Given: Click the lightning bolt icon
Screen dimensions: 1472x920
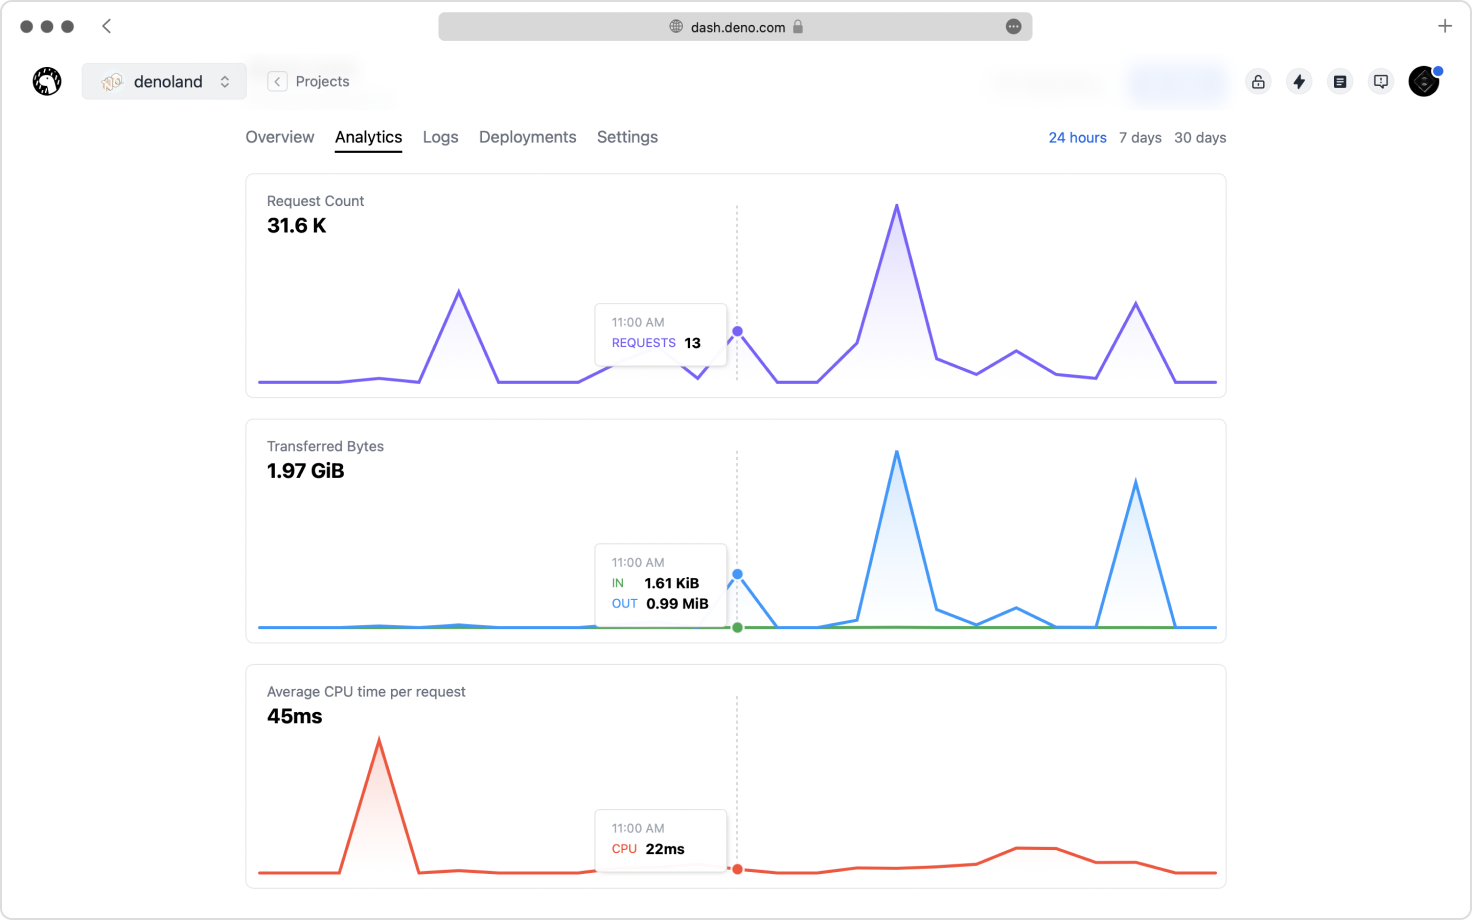Looking at the screenshot, I should click(1299, 82).
